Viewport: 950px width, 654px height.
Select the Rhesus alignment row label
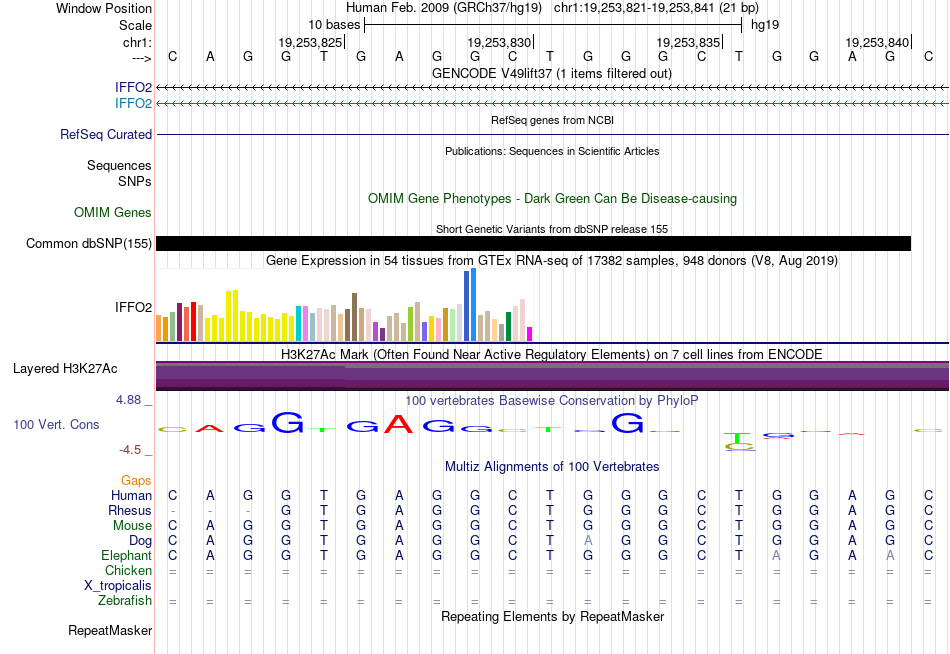click(130, 511)
